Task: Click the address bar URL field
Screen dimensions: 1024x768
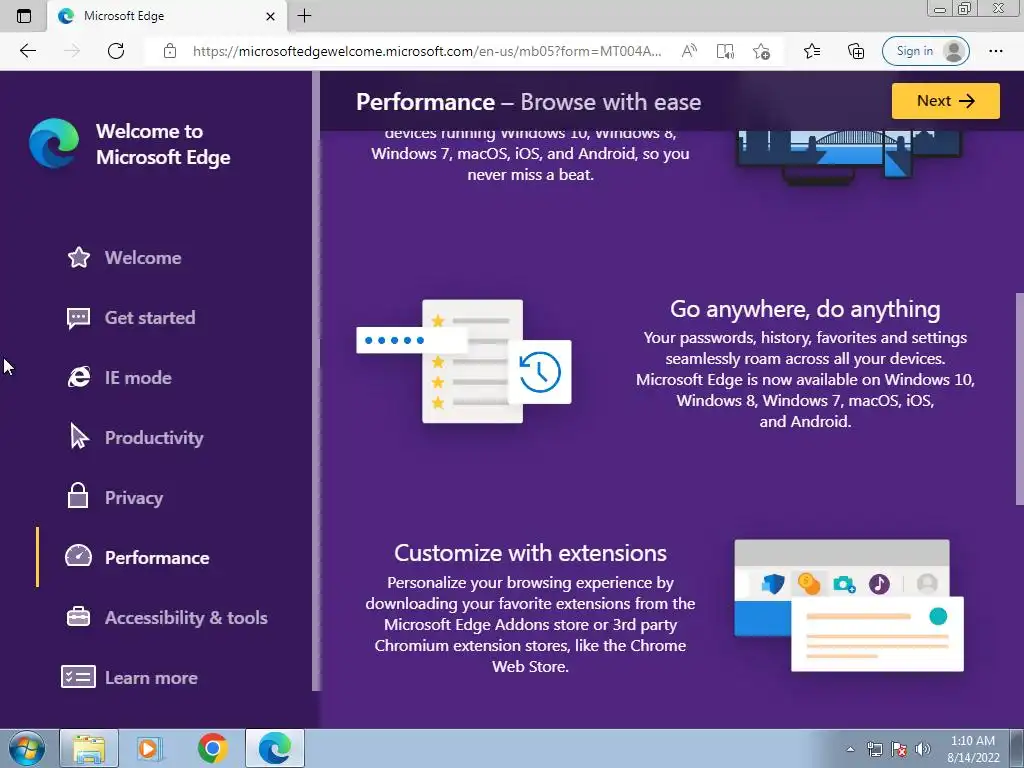Action: pyautogui.click(x=427, y=51)
